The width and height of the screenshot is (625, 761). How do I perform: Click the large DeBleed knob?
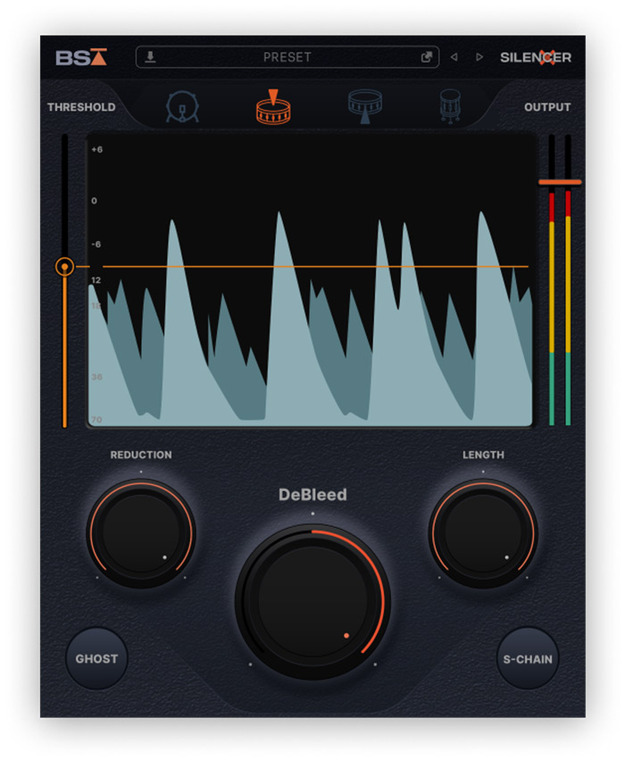[x=312, y=600]
